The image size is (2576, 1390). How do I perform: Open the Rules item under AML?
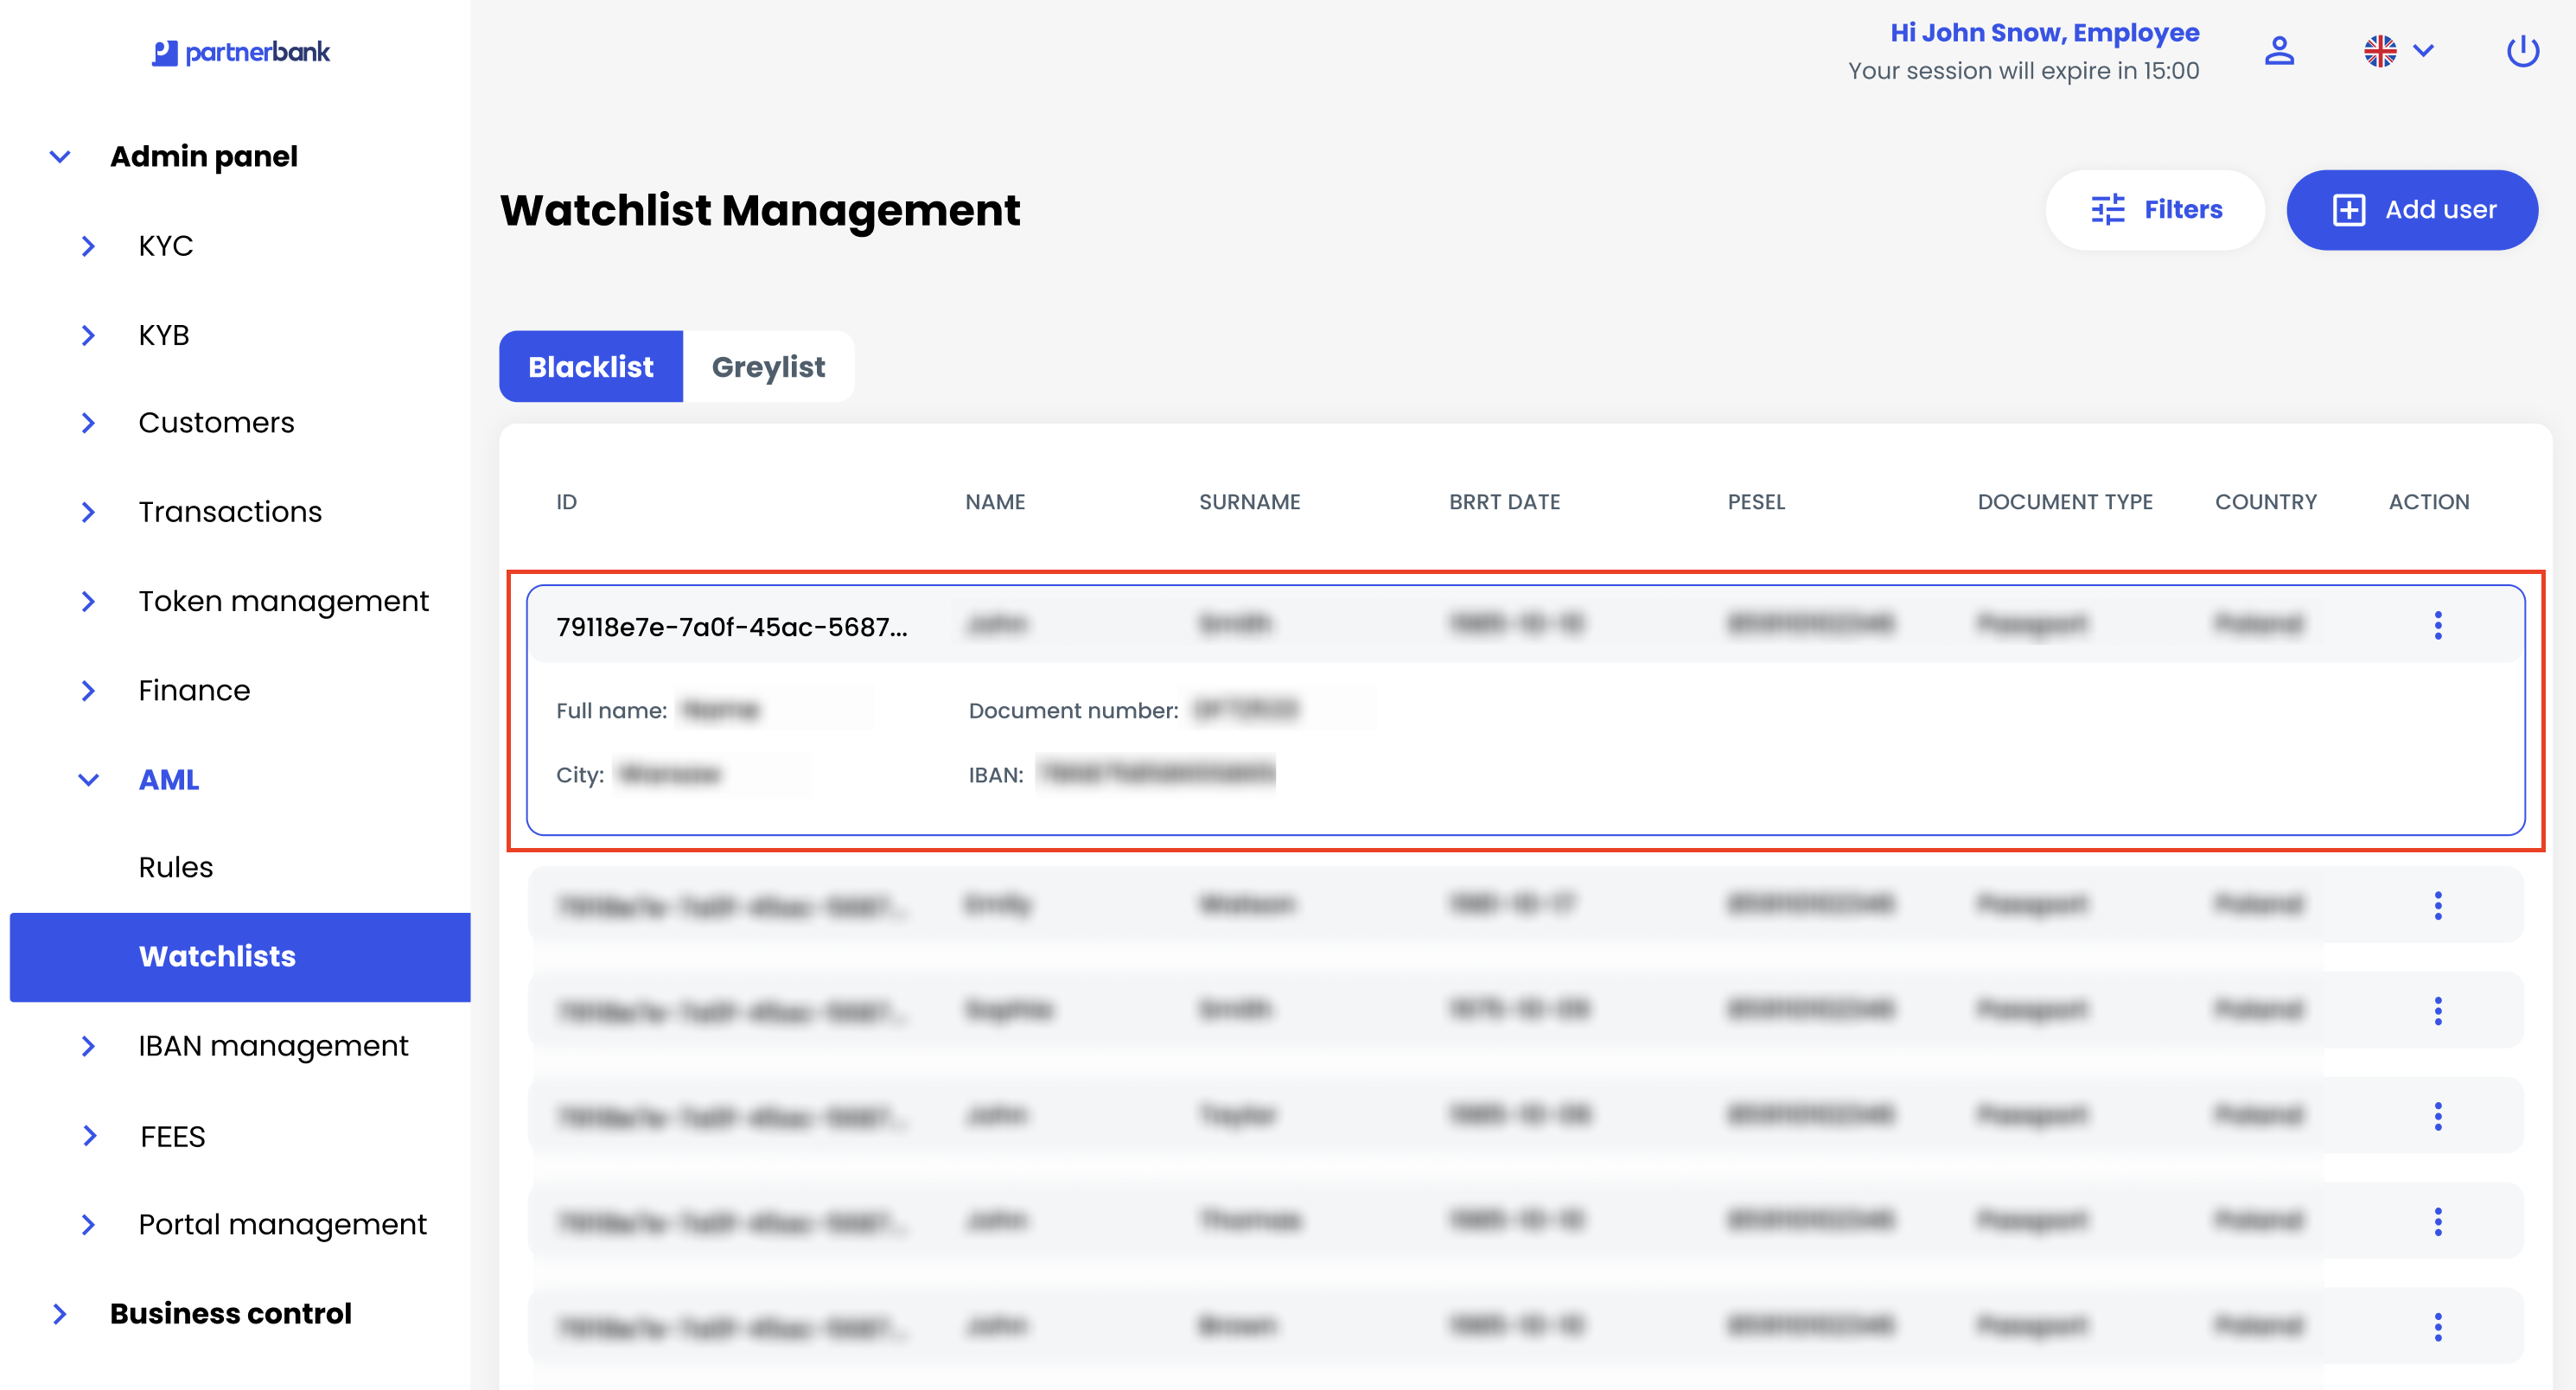click(x=176, y=867)
